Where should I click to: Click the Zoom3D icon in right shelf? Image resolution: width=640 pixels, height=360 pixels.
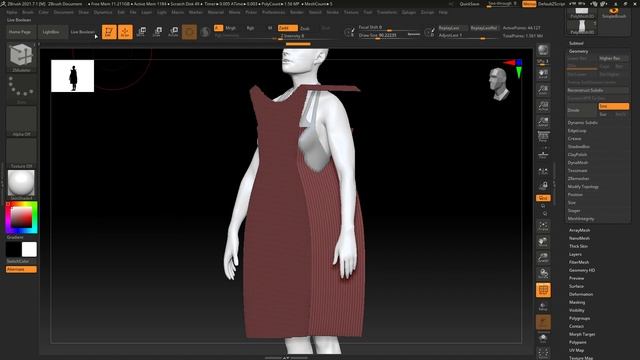543,258
